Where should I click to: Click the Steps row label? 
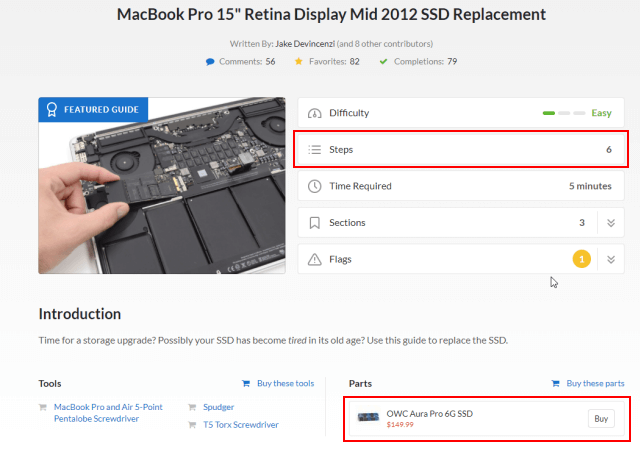tap(341, 149)
